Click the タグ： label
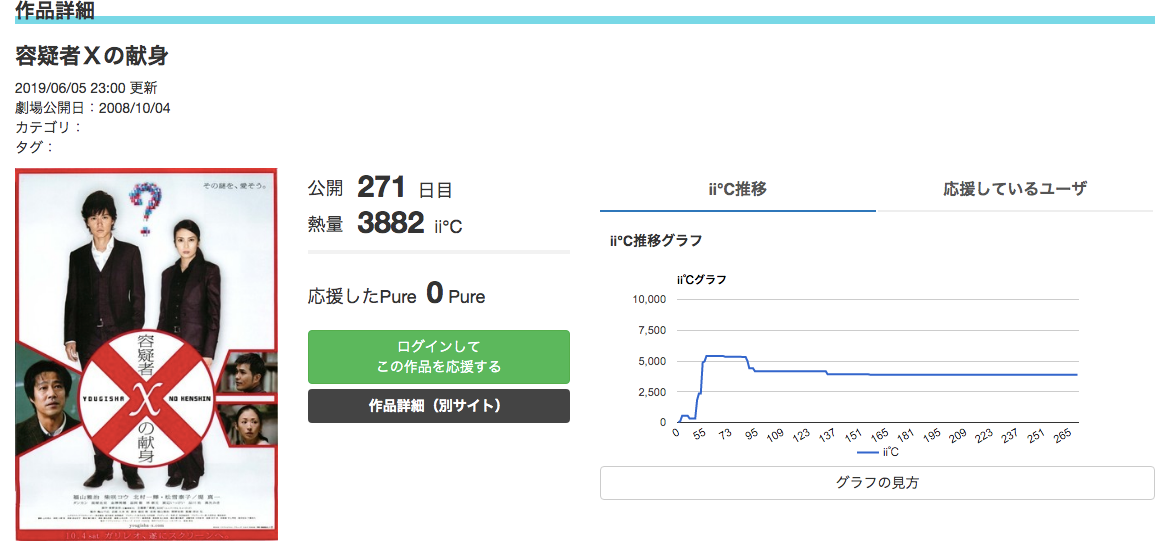The image size is (1159, 546). click(35, 146)
